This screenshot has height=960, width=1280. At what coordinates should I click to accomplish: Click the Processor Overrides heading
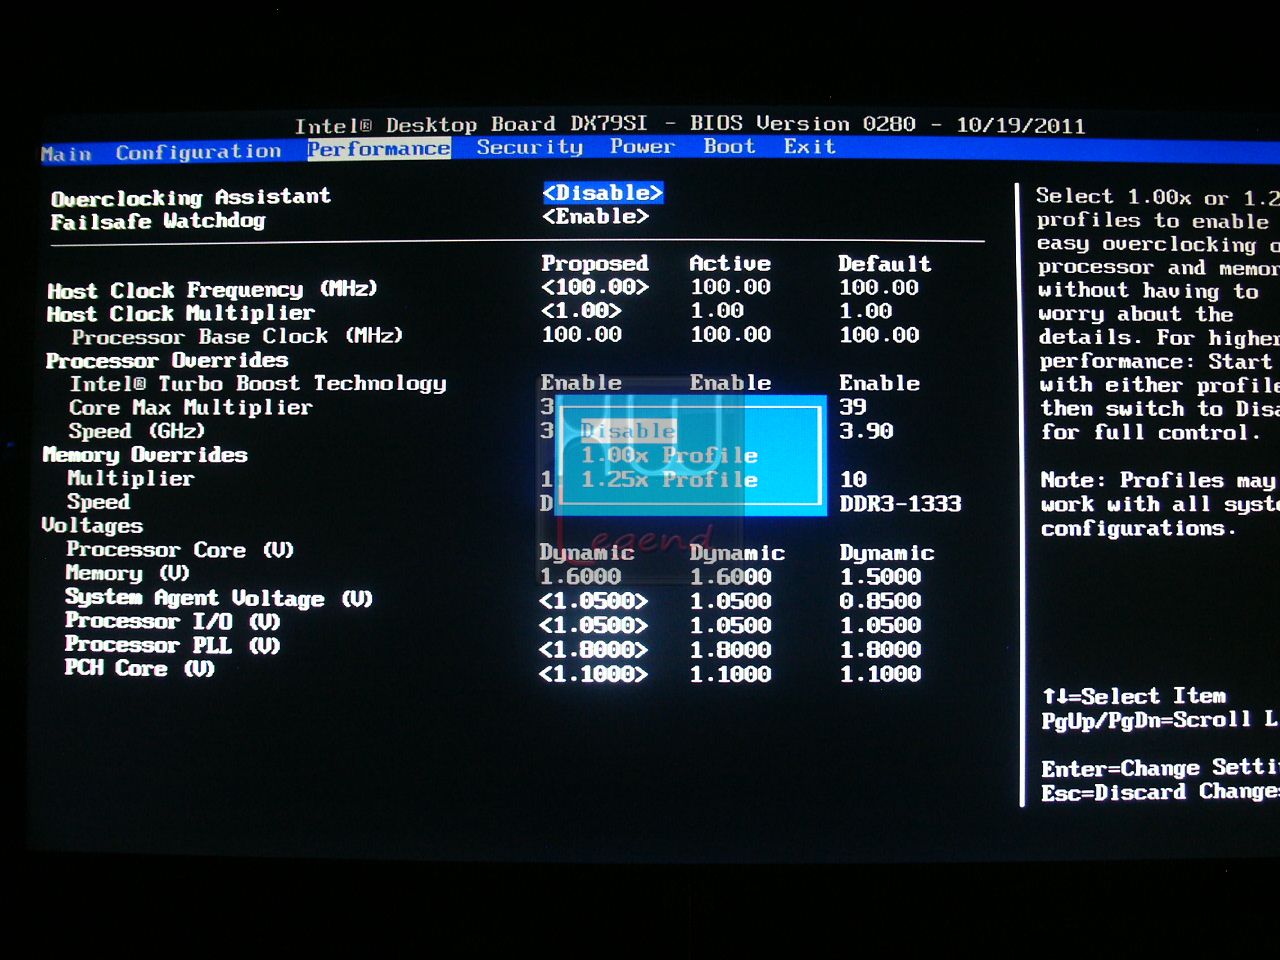(167, 360)
